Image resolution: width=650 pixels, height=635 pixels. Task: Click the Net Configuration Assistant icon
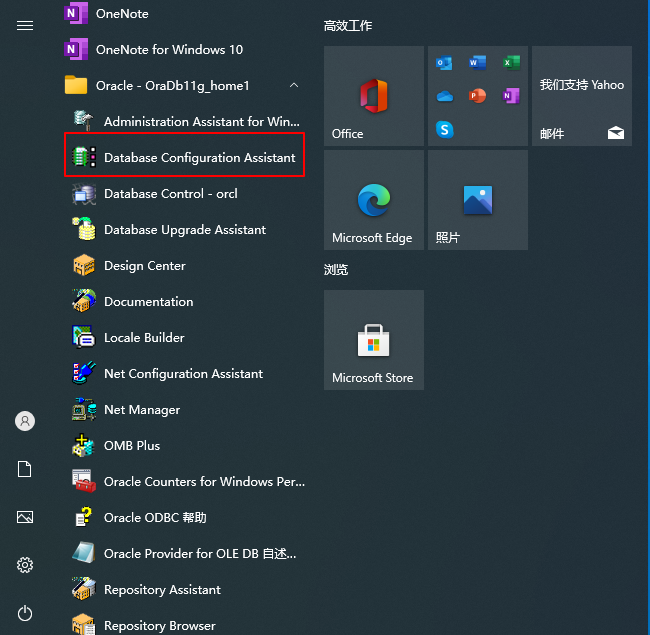coord(84,373)
